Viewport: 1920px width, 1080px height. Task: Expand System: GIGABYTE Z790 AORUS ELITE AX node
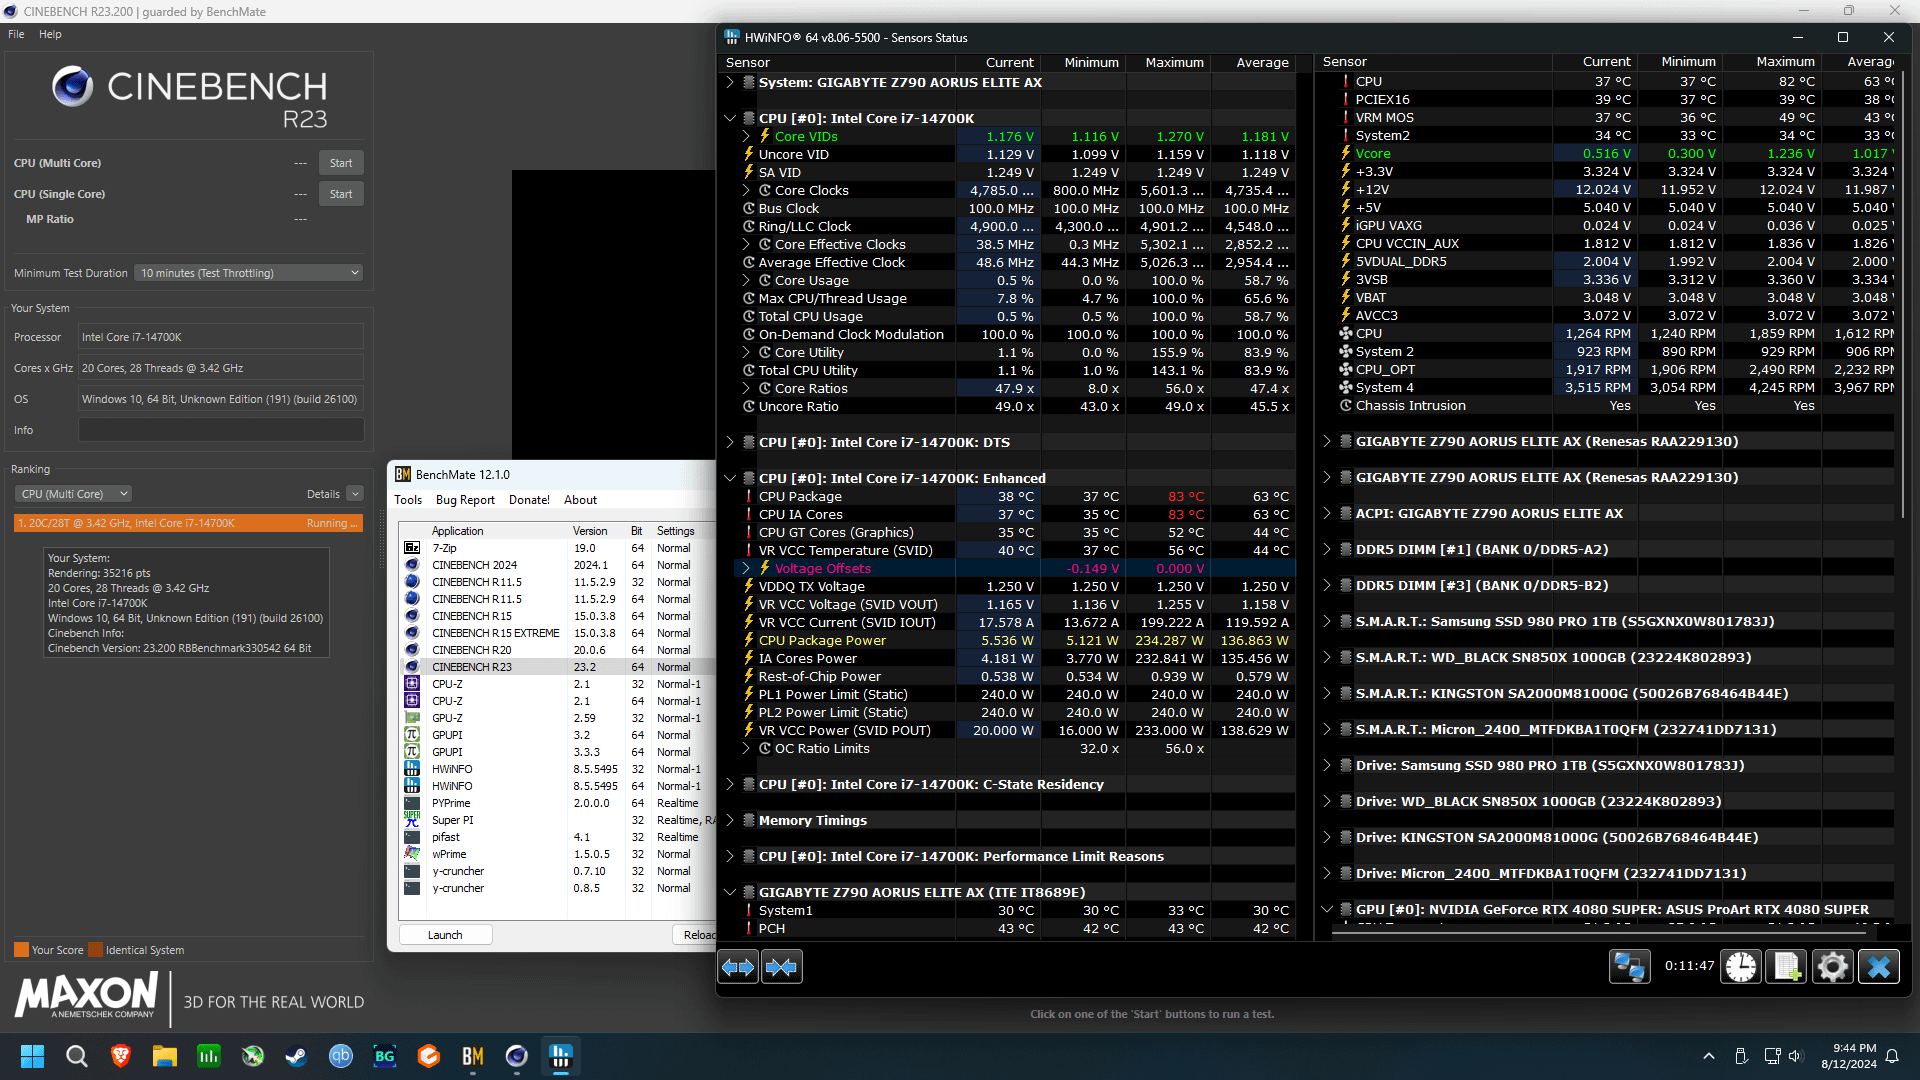[x=730, y=82]
